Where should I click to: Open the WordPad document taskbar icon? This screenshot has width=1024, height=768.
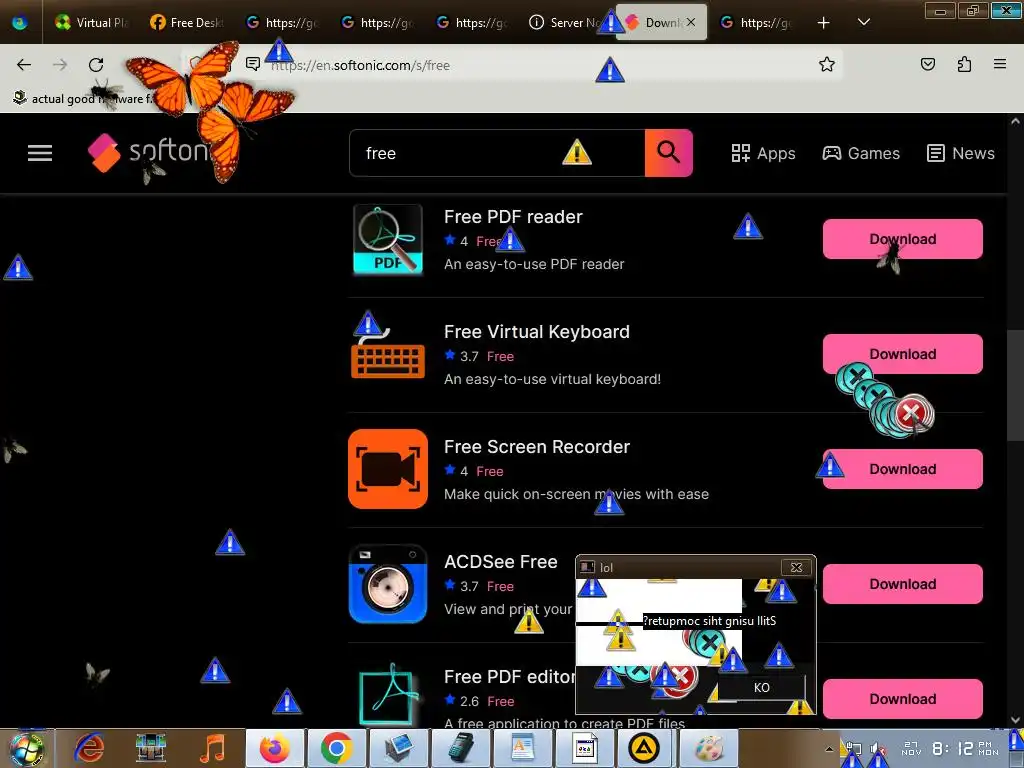pos(522,748)
